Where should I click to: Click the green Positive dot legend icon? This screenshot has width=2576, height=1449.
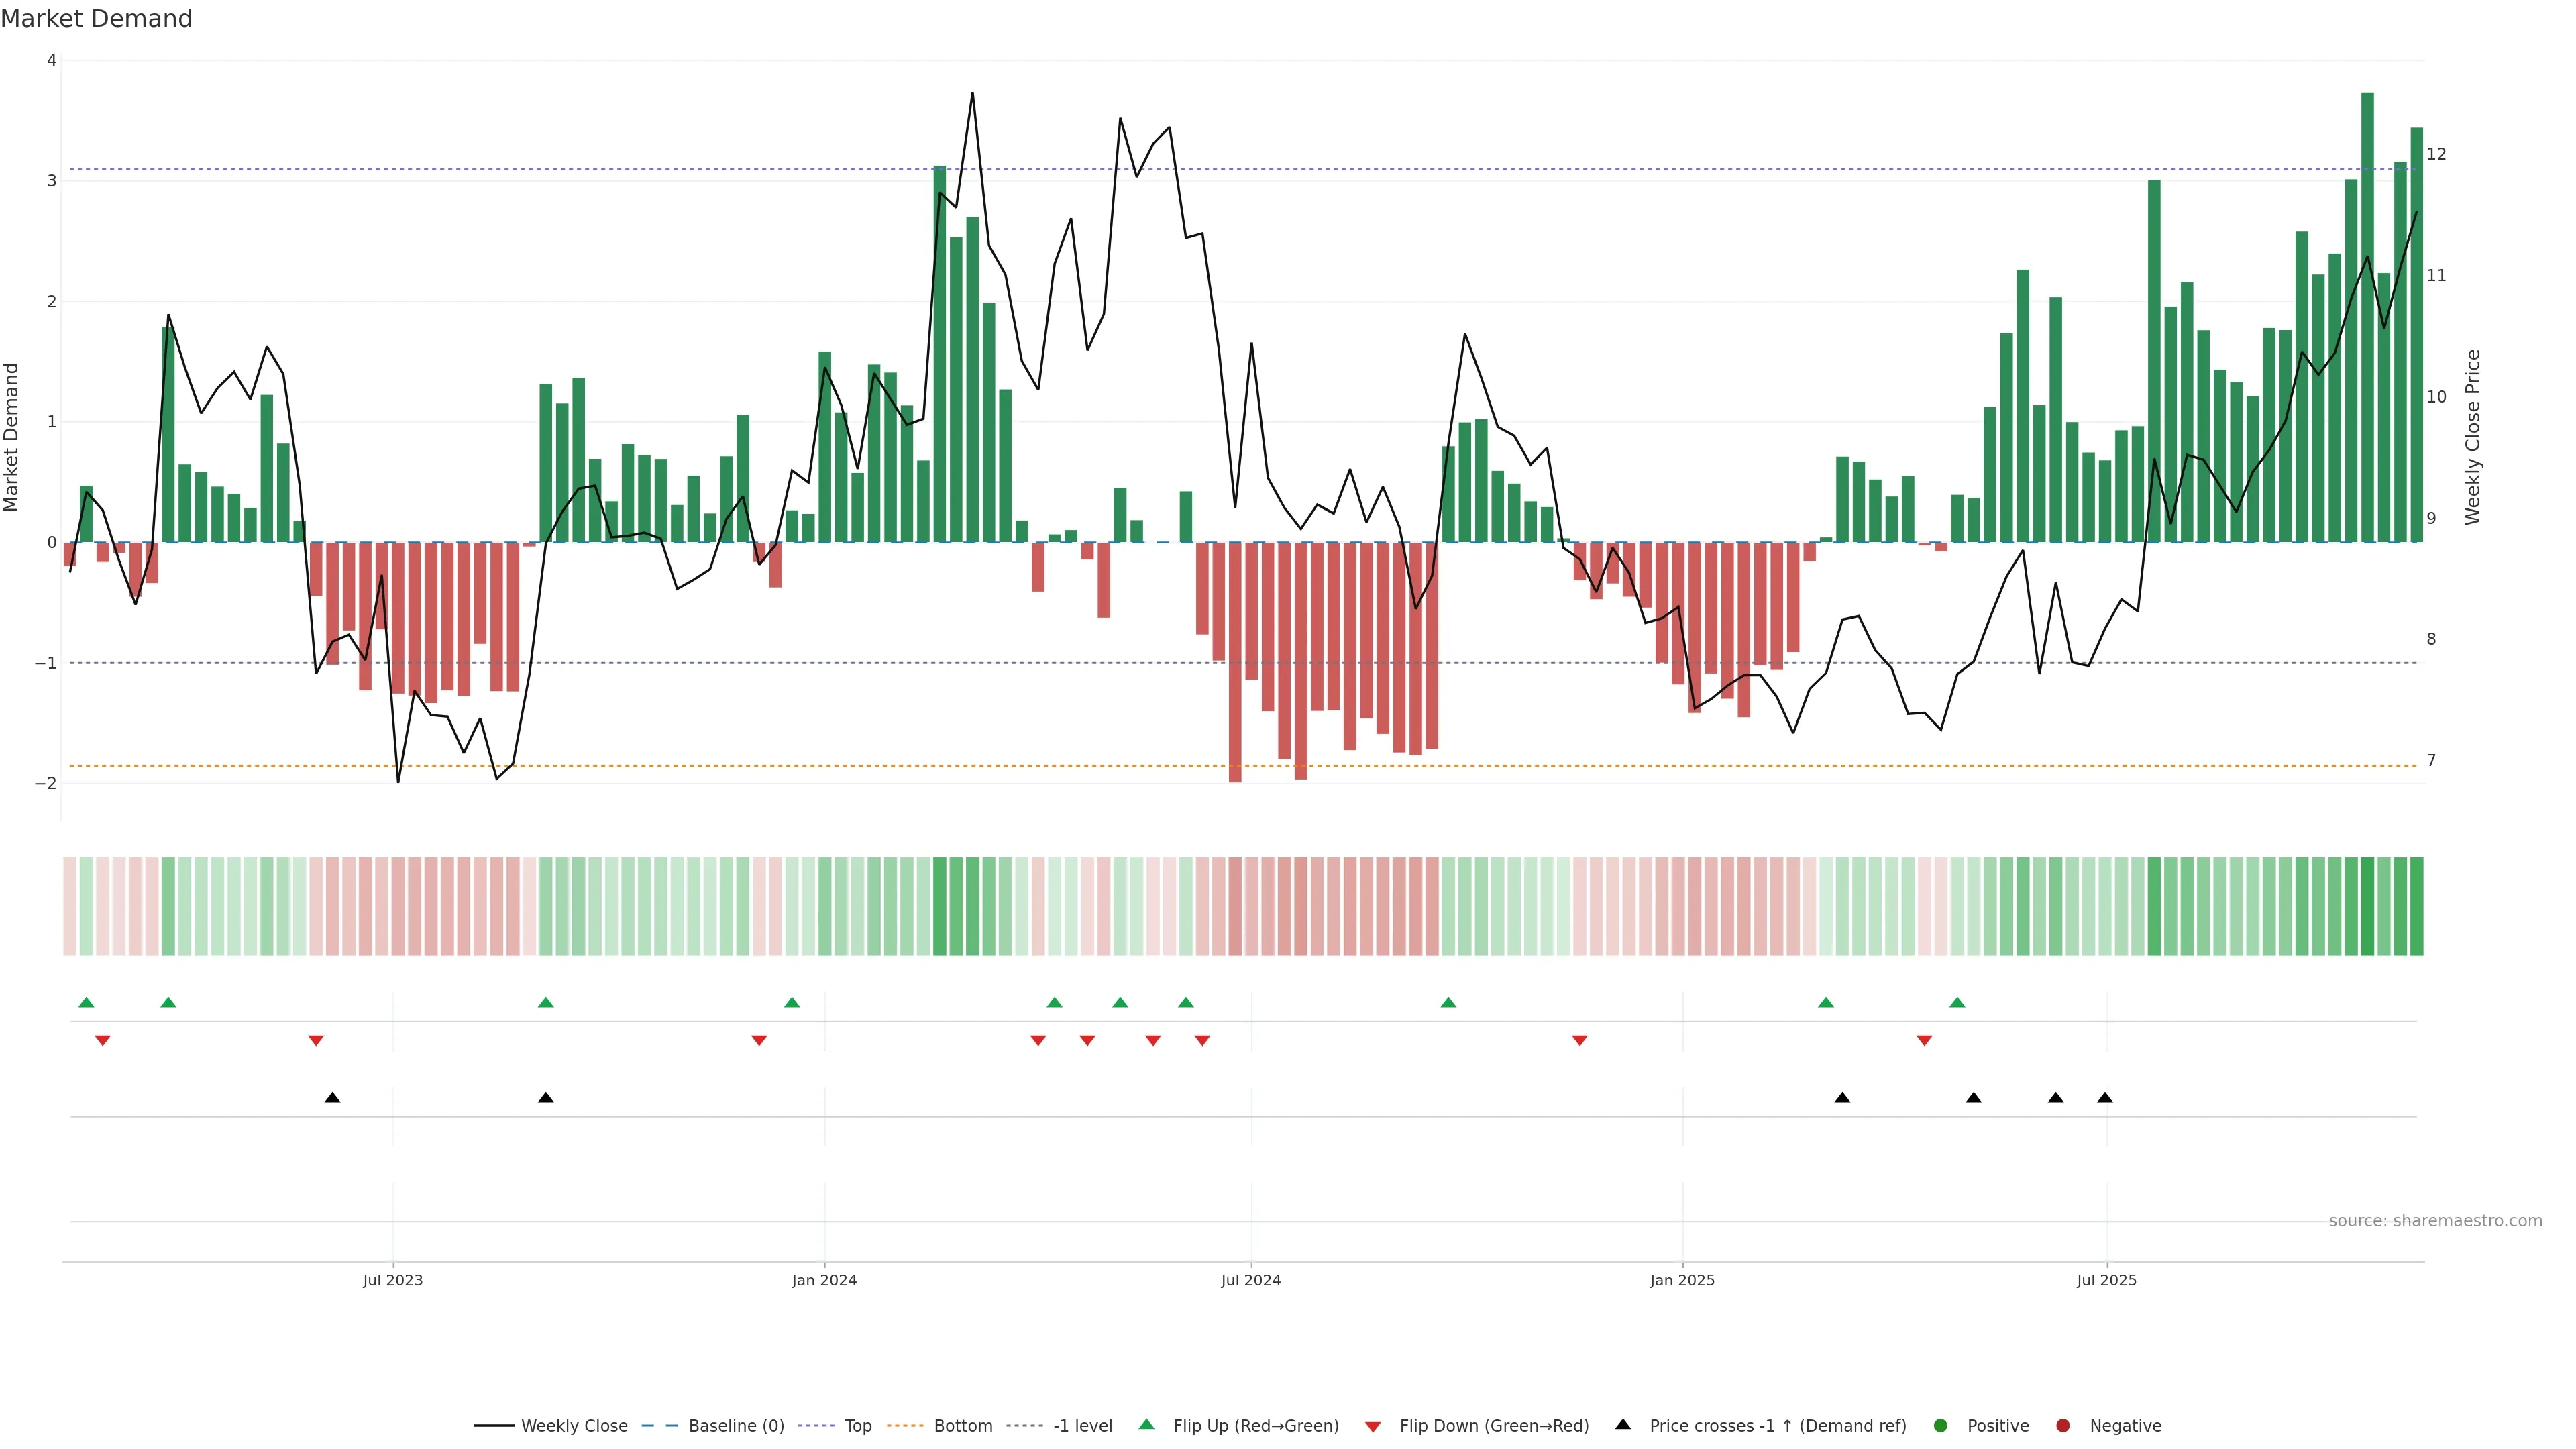(x=1941, y=1425)
